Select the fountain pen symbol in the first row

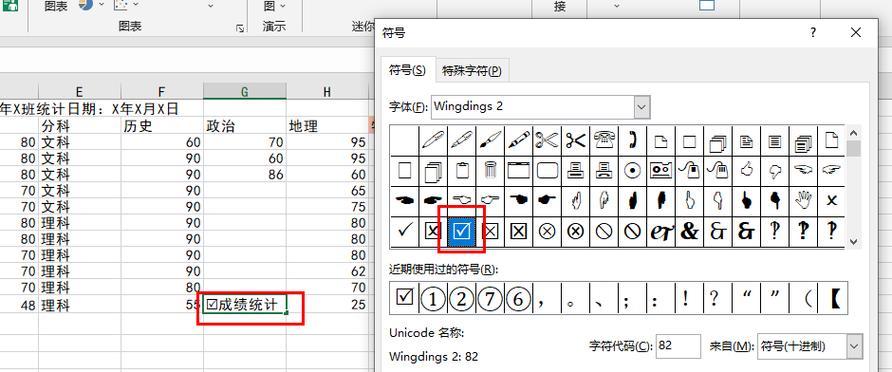[x=461, y=140]
